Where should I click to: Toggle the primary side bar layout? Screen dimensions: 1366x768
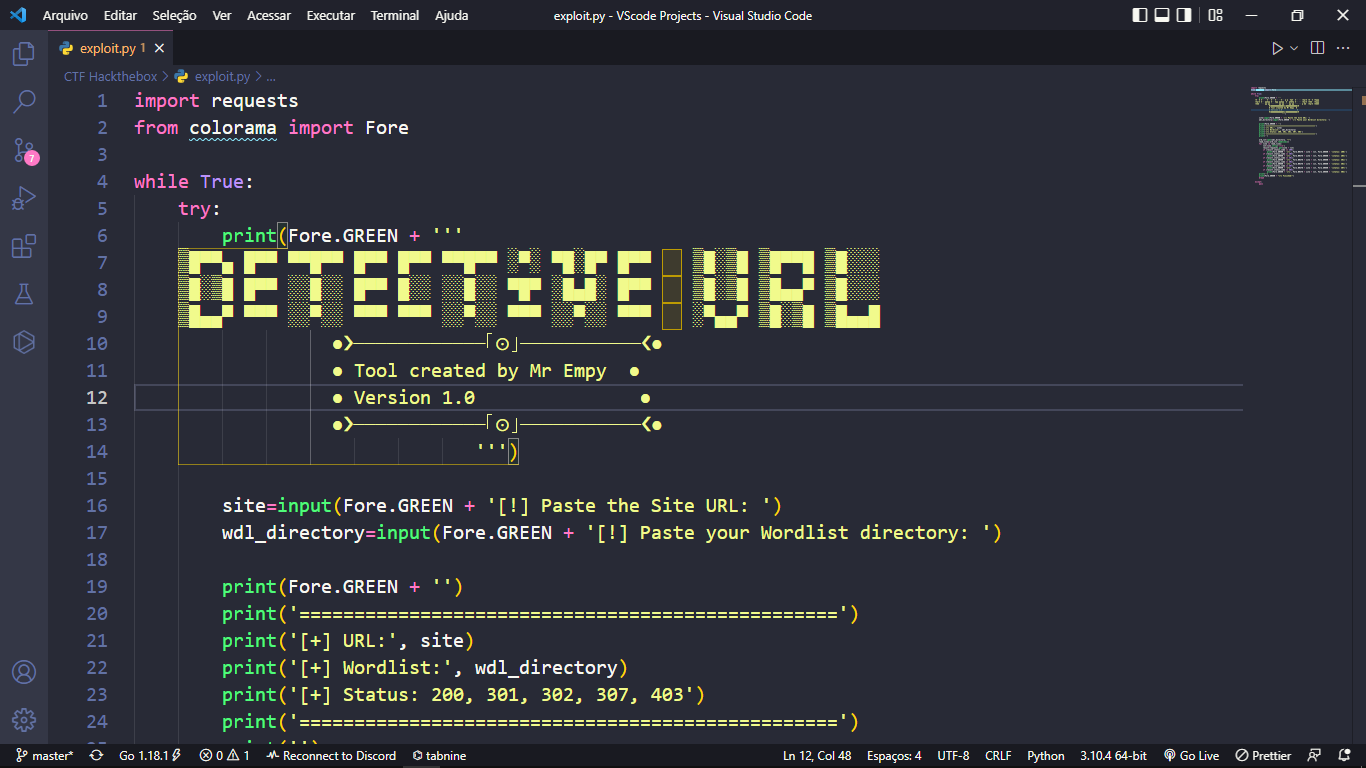click(x=1140, y=15)
